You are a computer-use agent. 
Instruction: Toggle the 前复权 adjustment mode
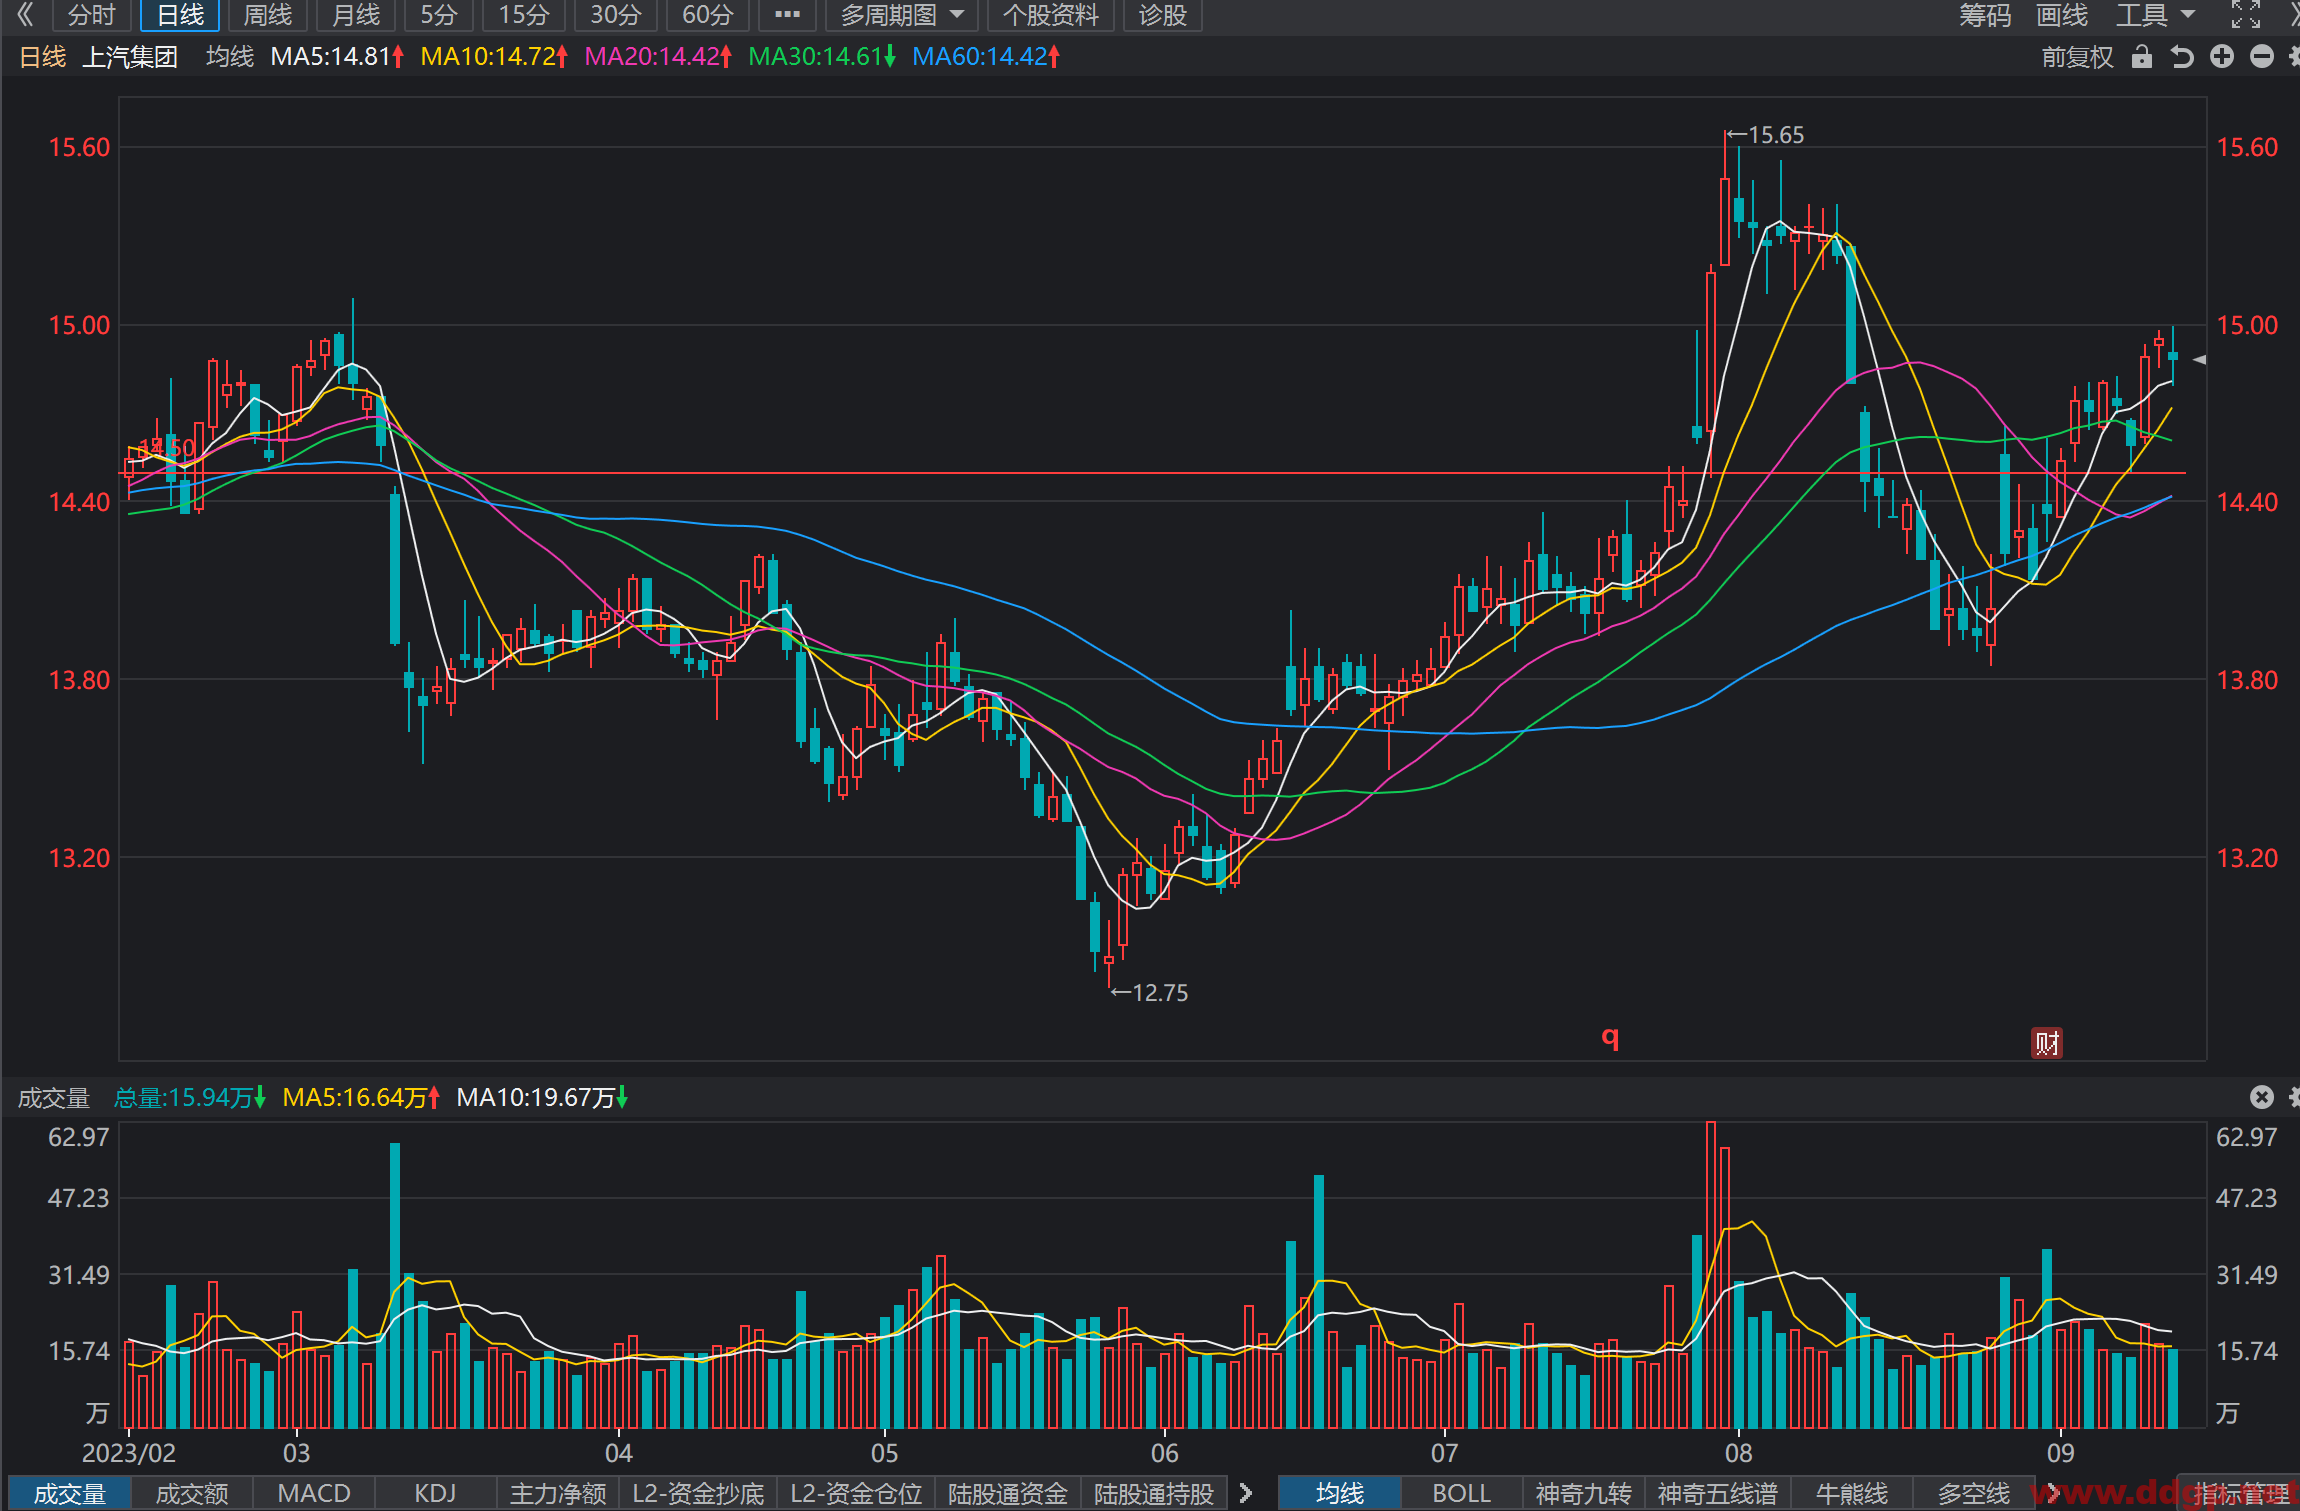coord(2077,57)
